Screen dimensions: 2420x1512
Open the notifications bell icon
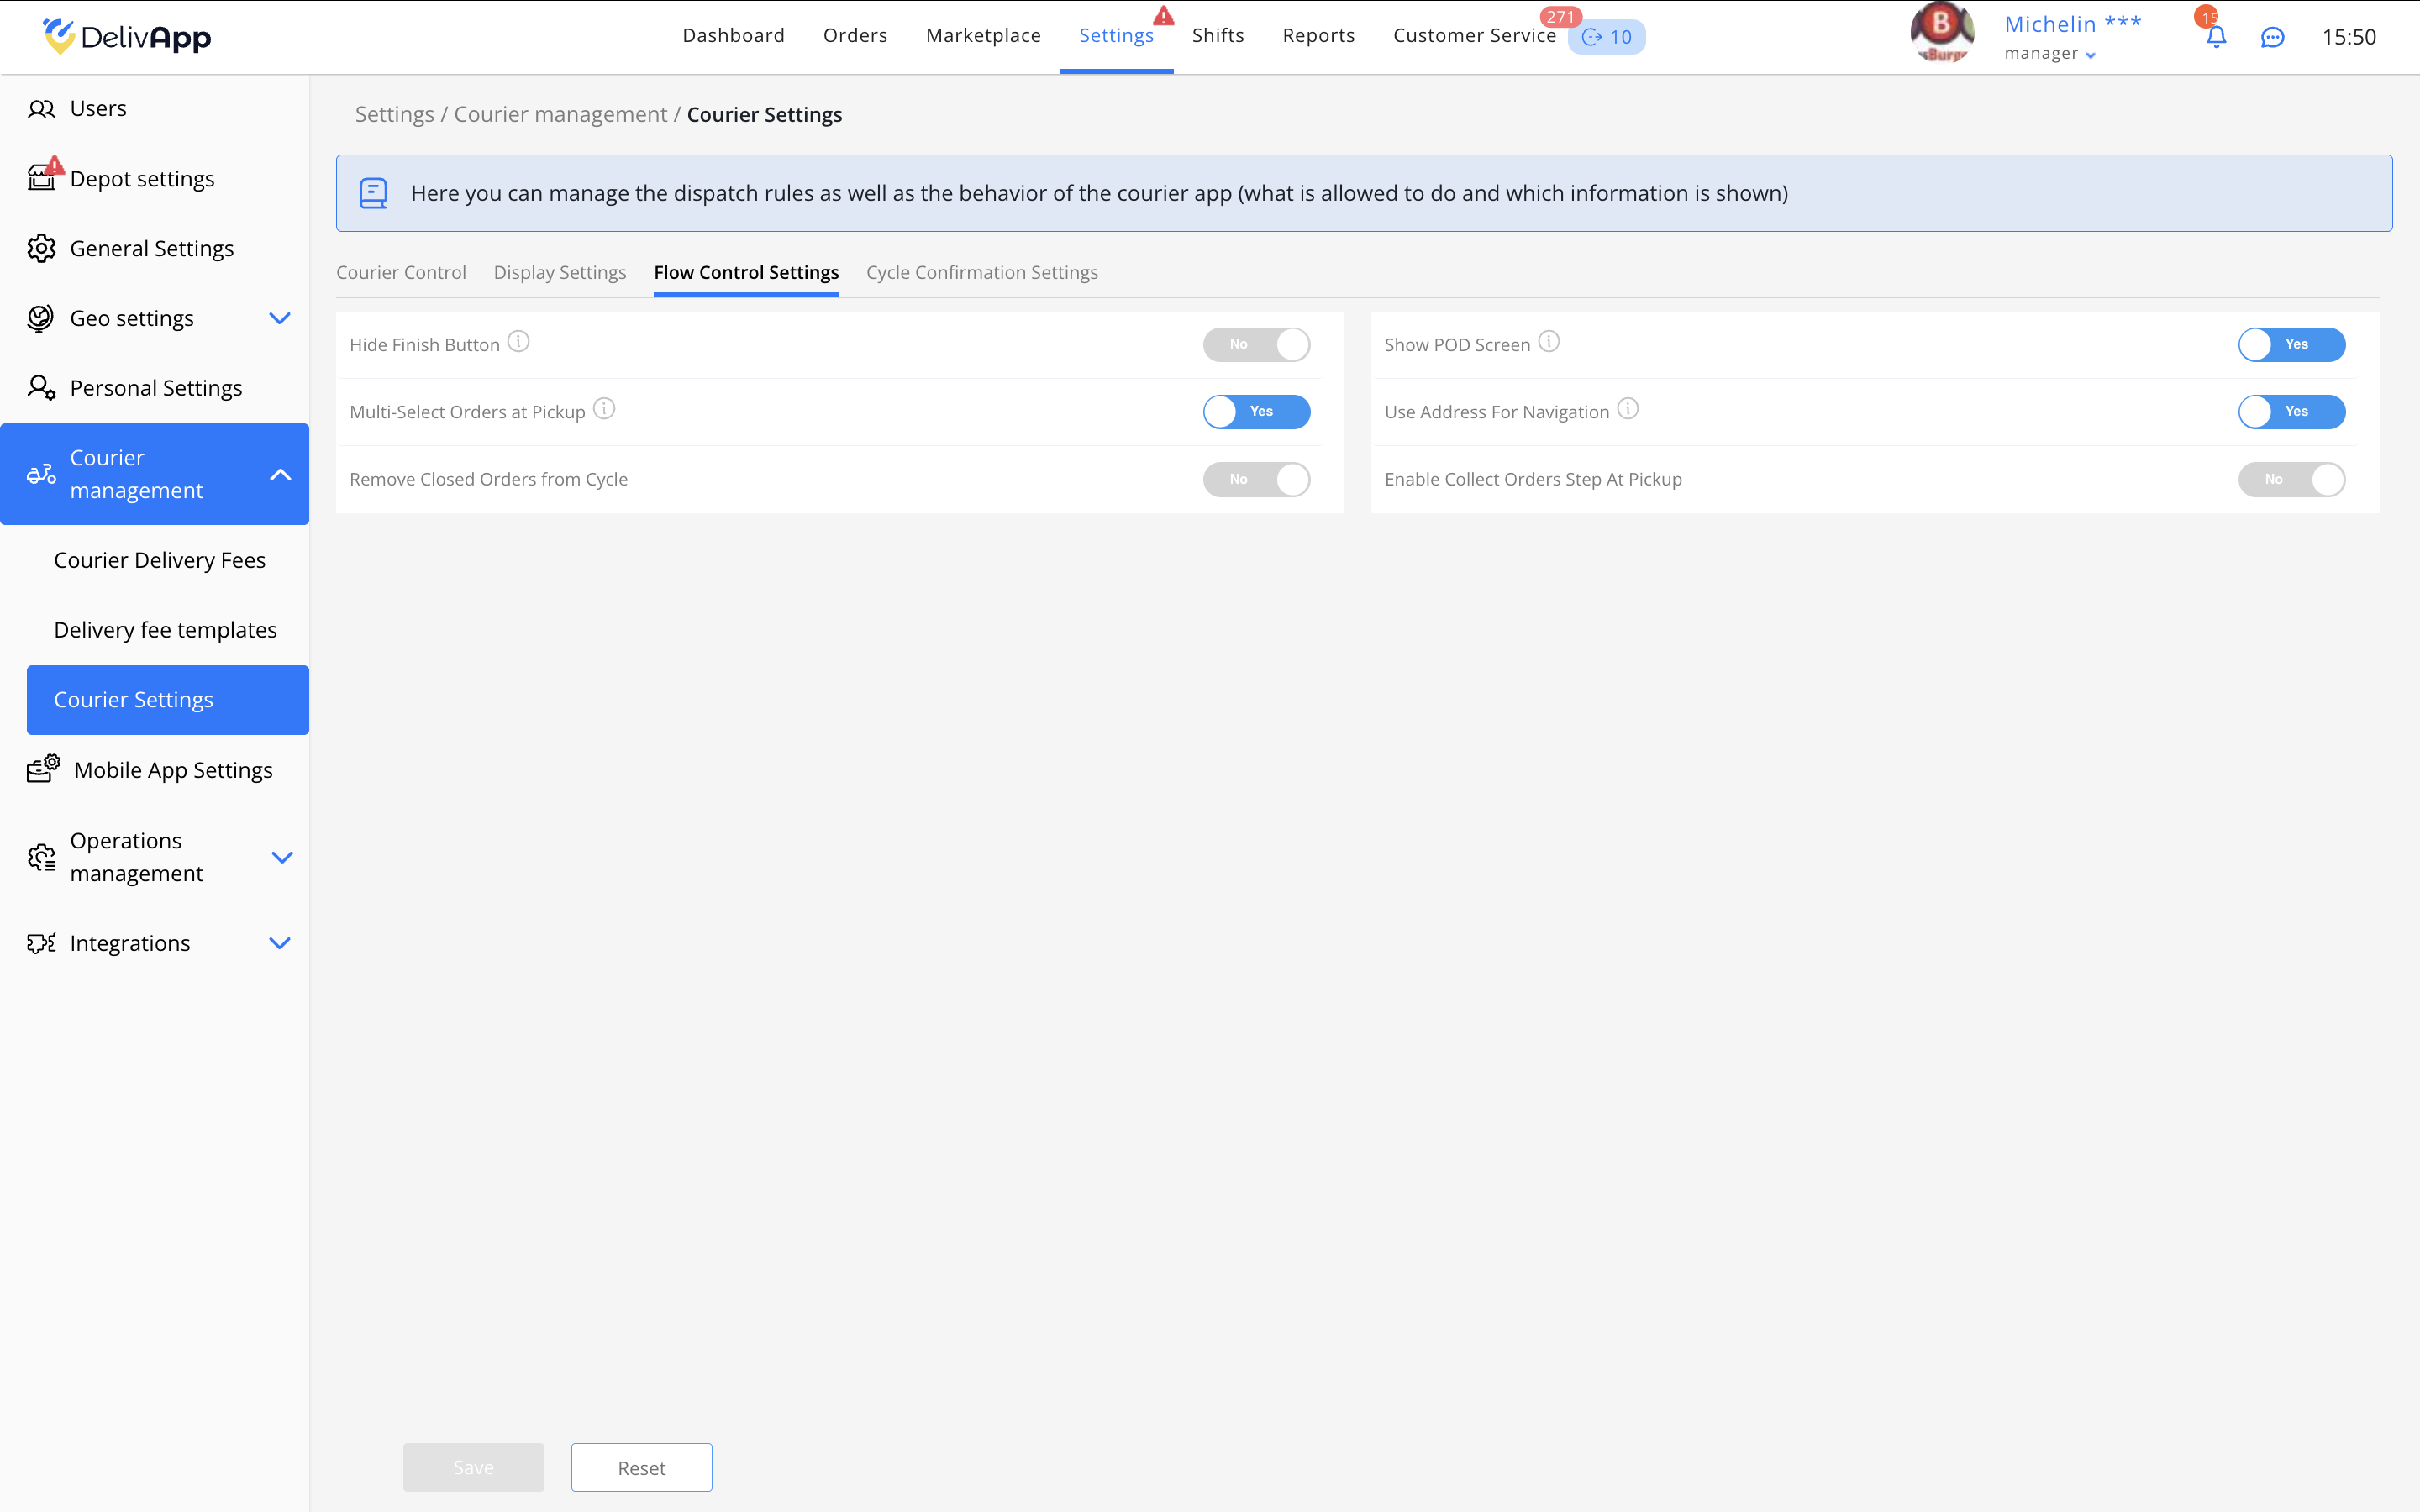[x=2215, y=37]
